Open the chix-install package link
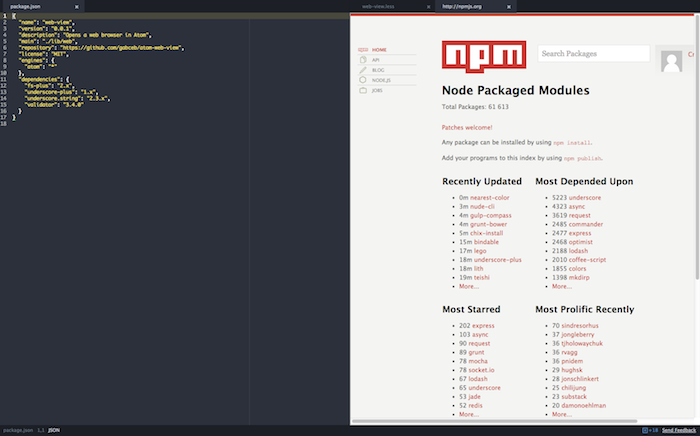Viewport: 700px width, 436px height. pos(487,233)
